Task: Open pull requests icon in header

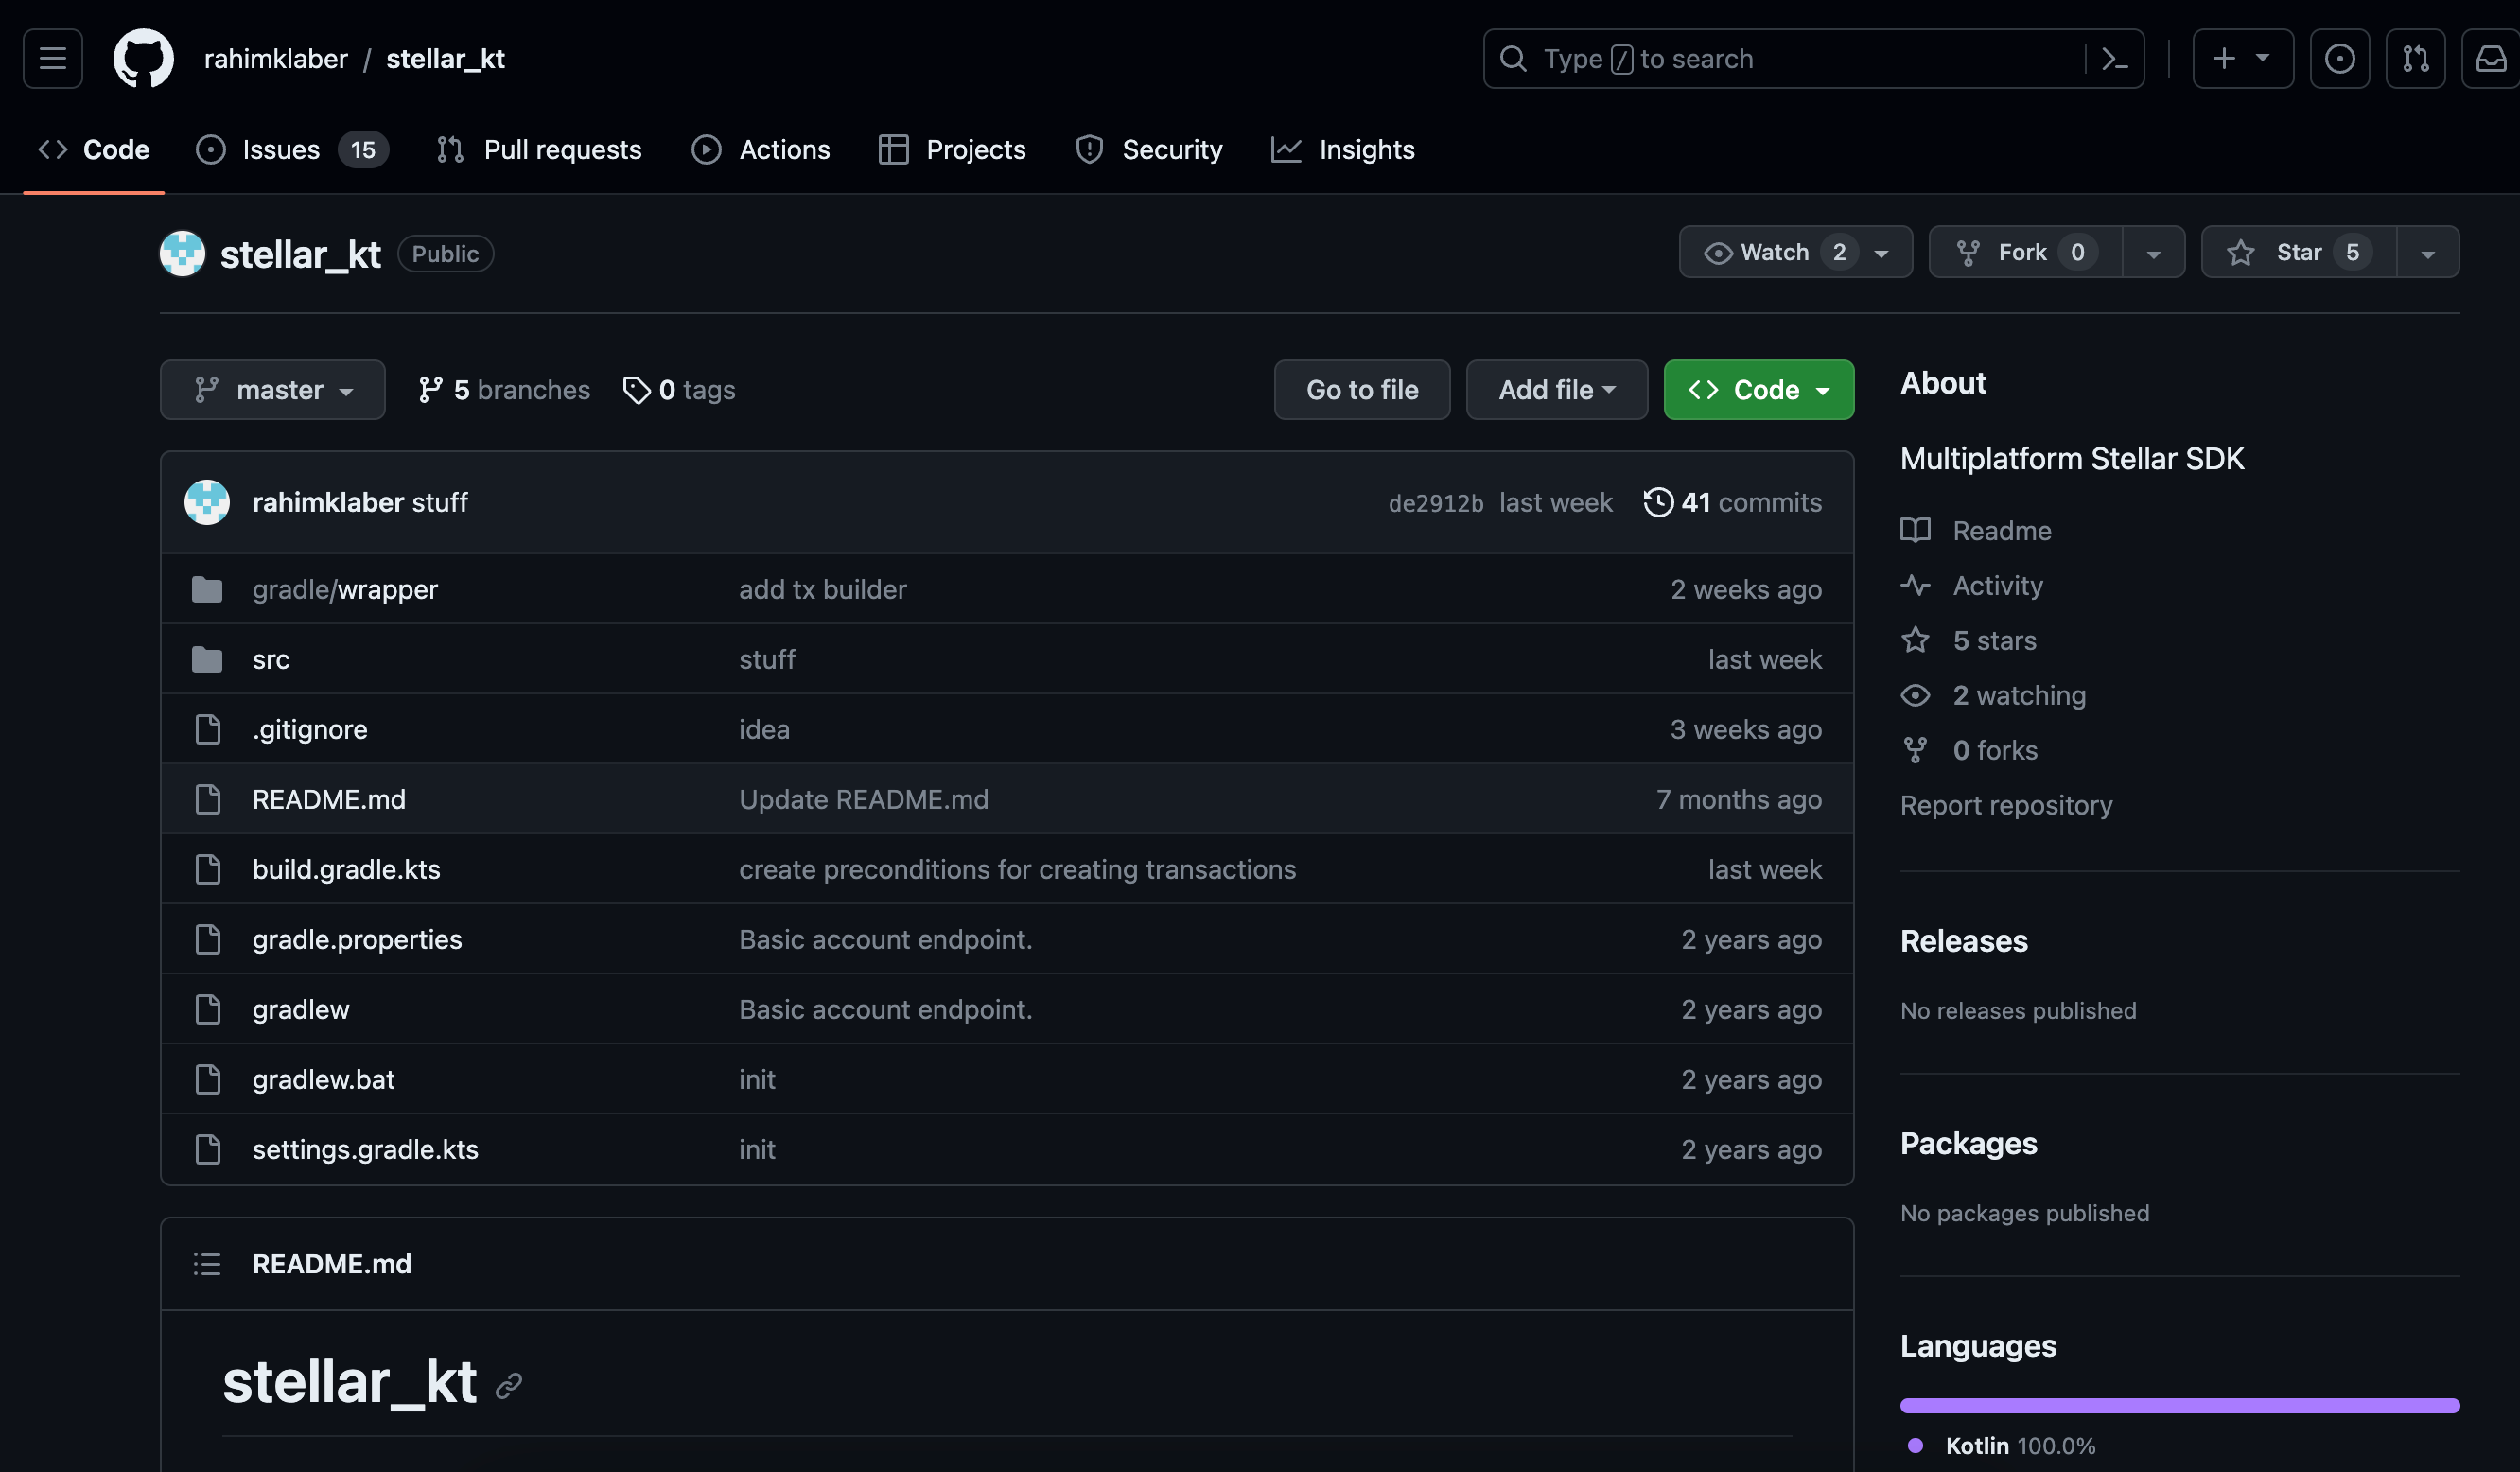Action: [x=2416, y=59]
